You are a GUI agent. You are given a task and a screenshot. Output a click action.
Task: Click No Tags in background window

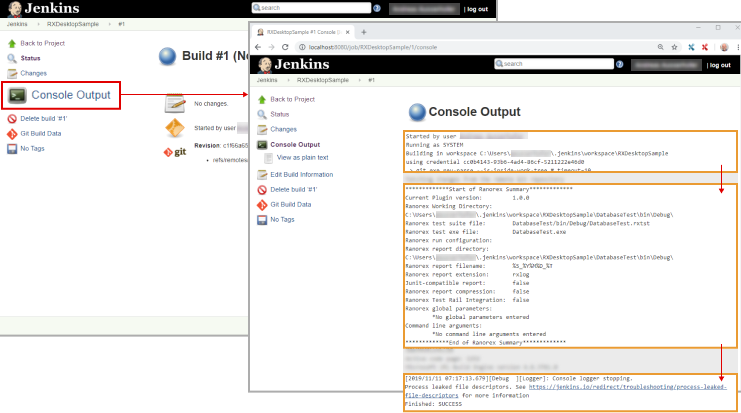point(32,148)
